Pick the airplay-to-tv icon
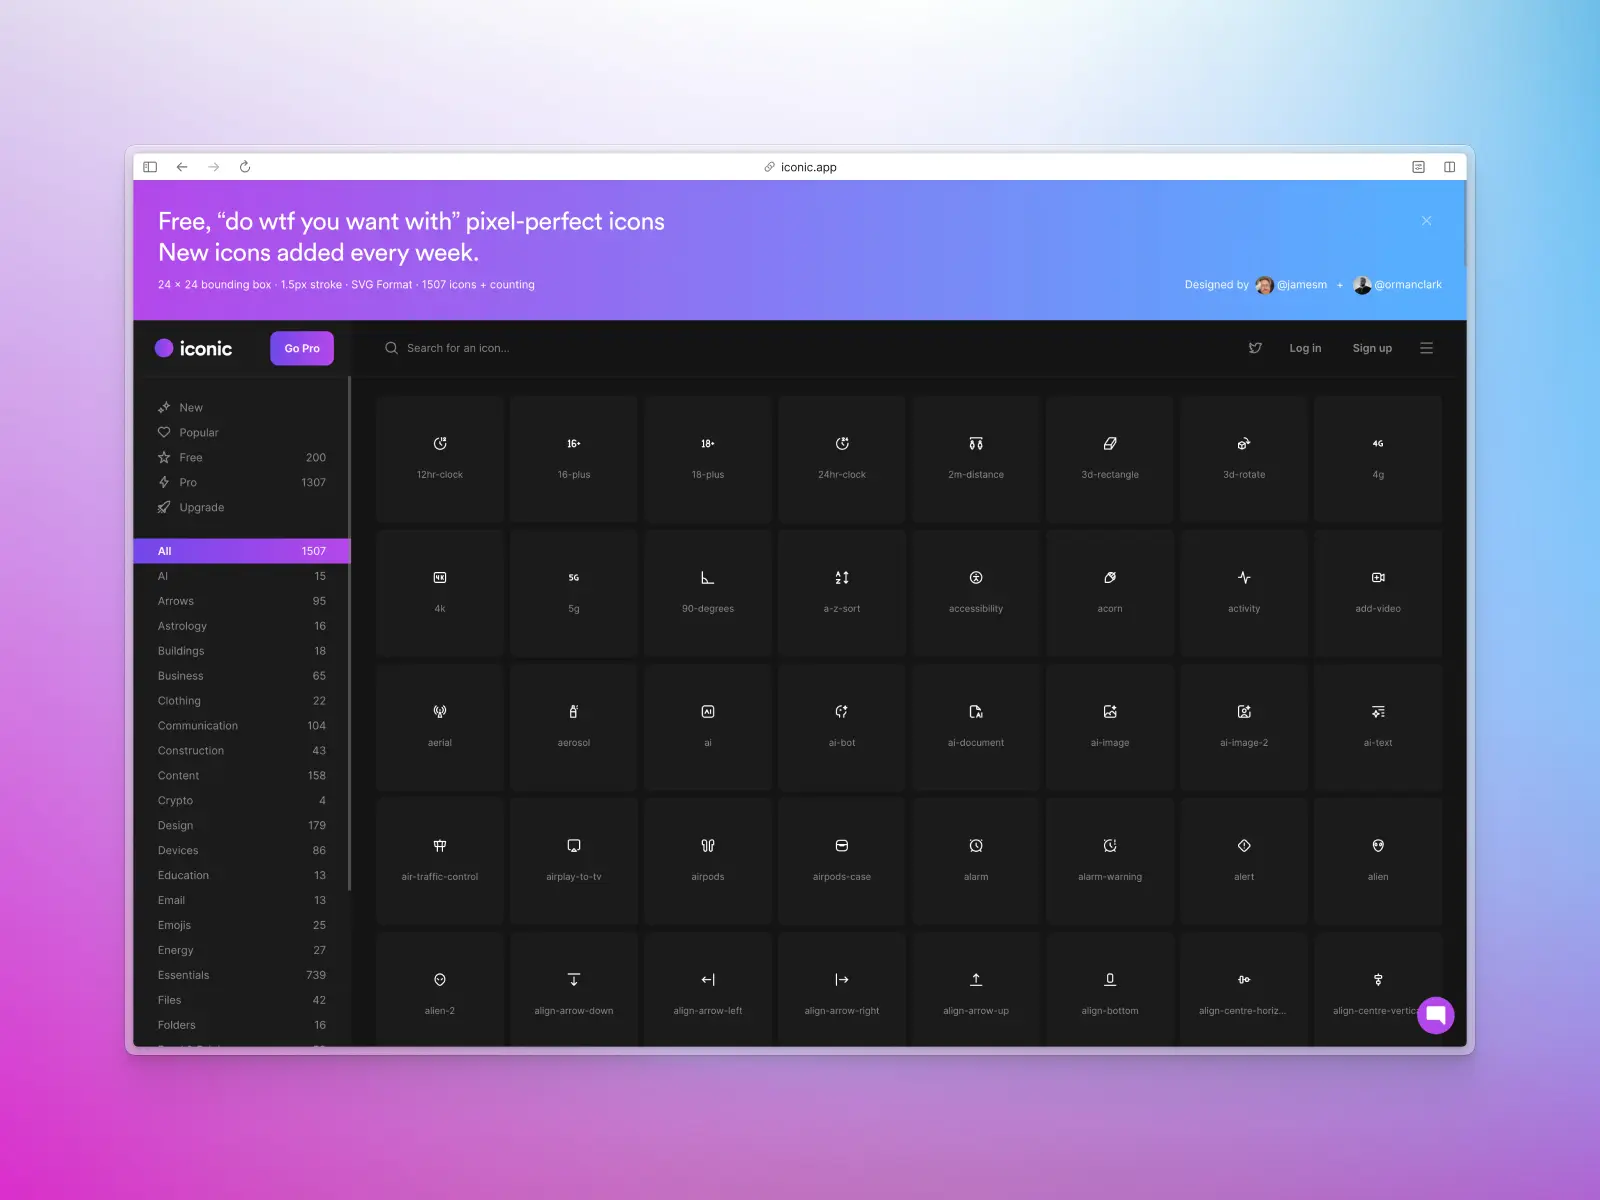1600x1200 pixels. [x=574, y=861]
